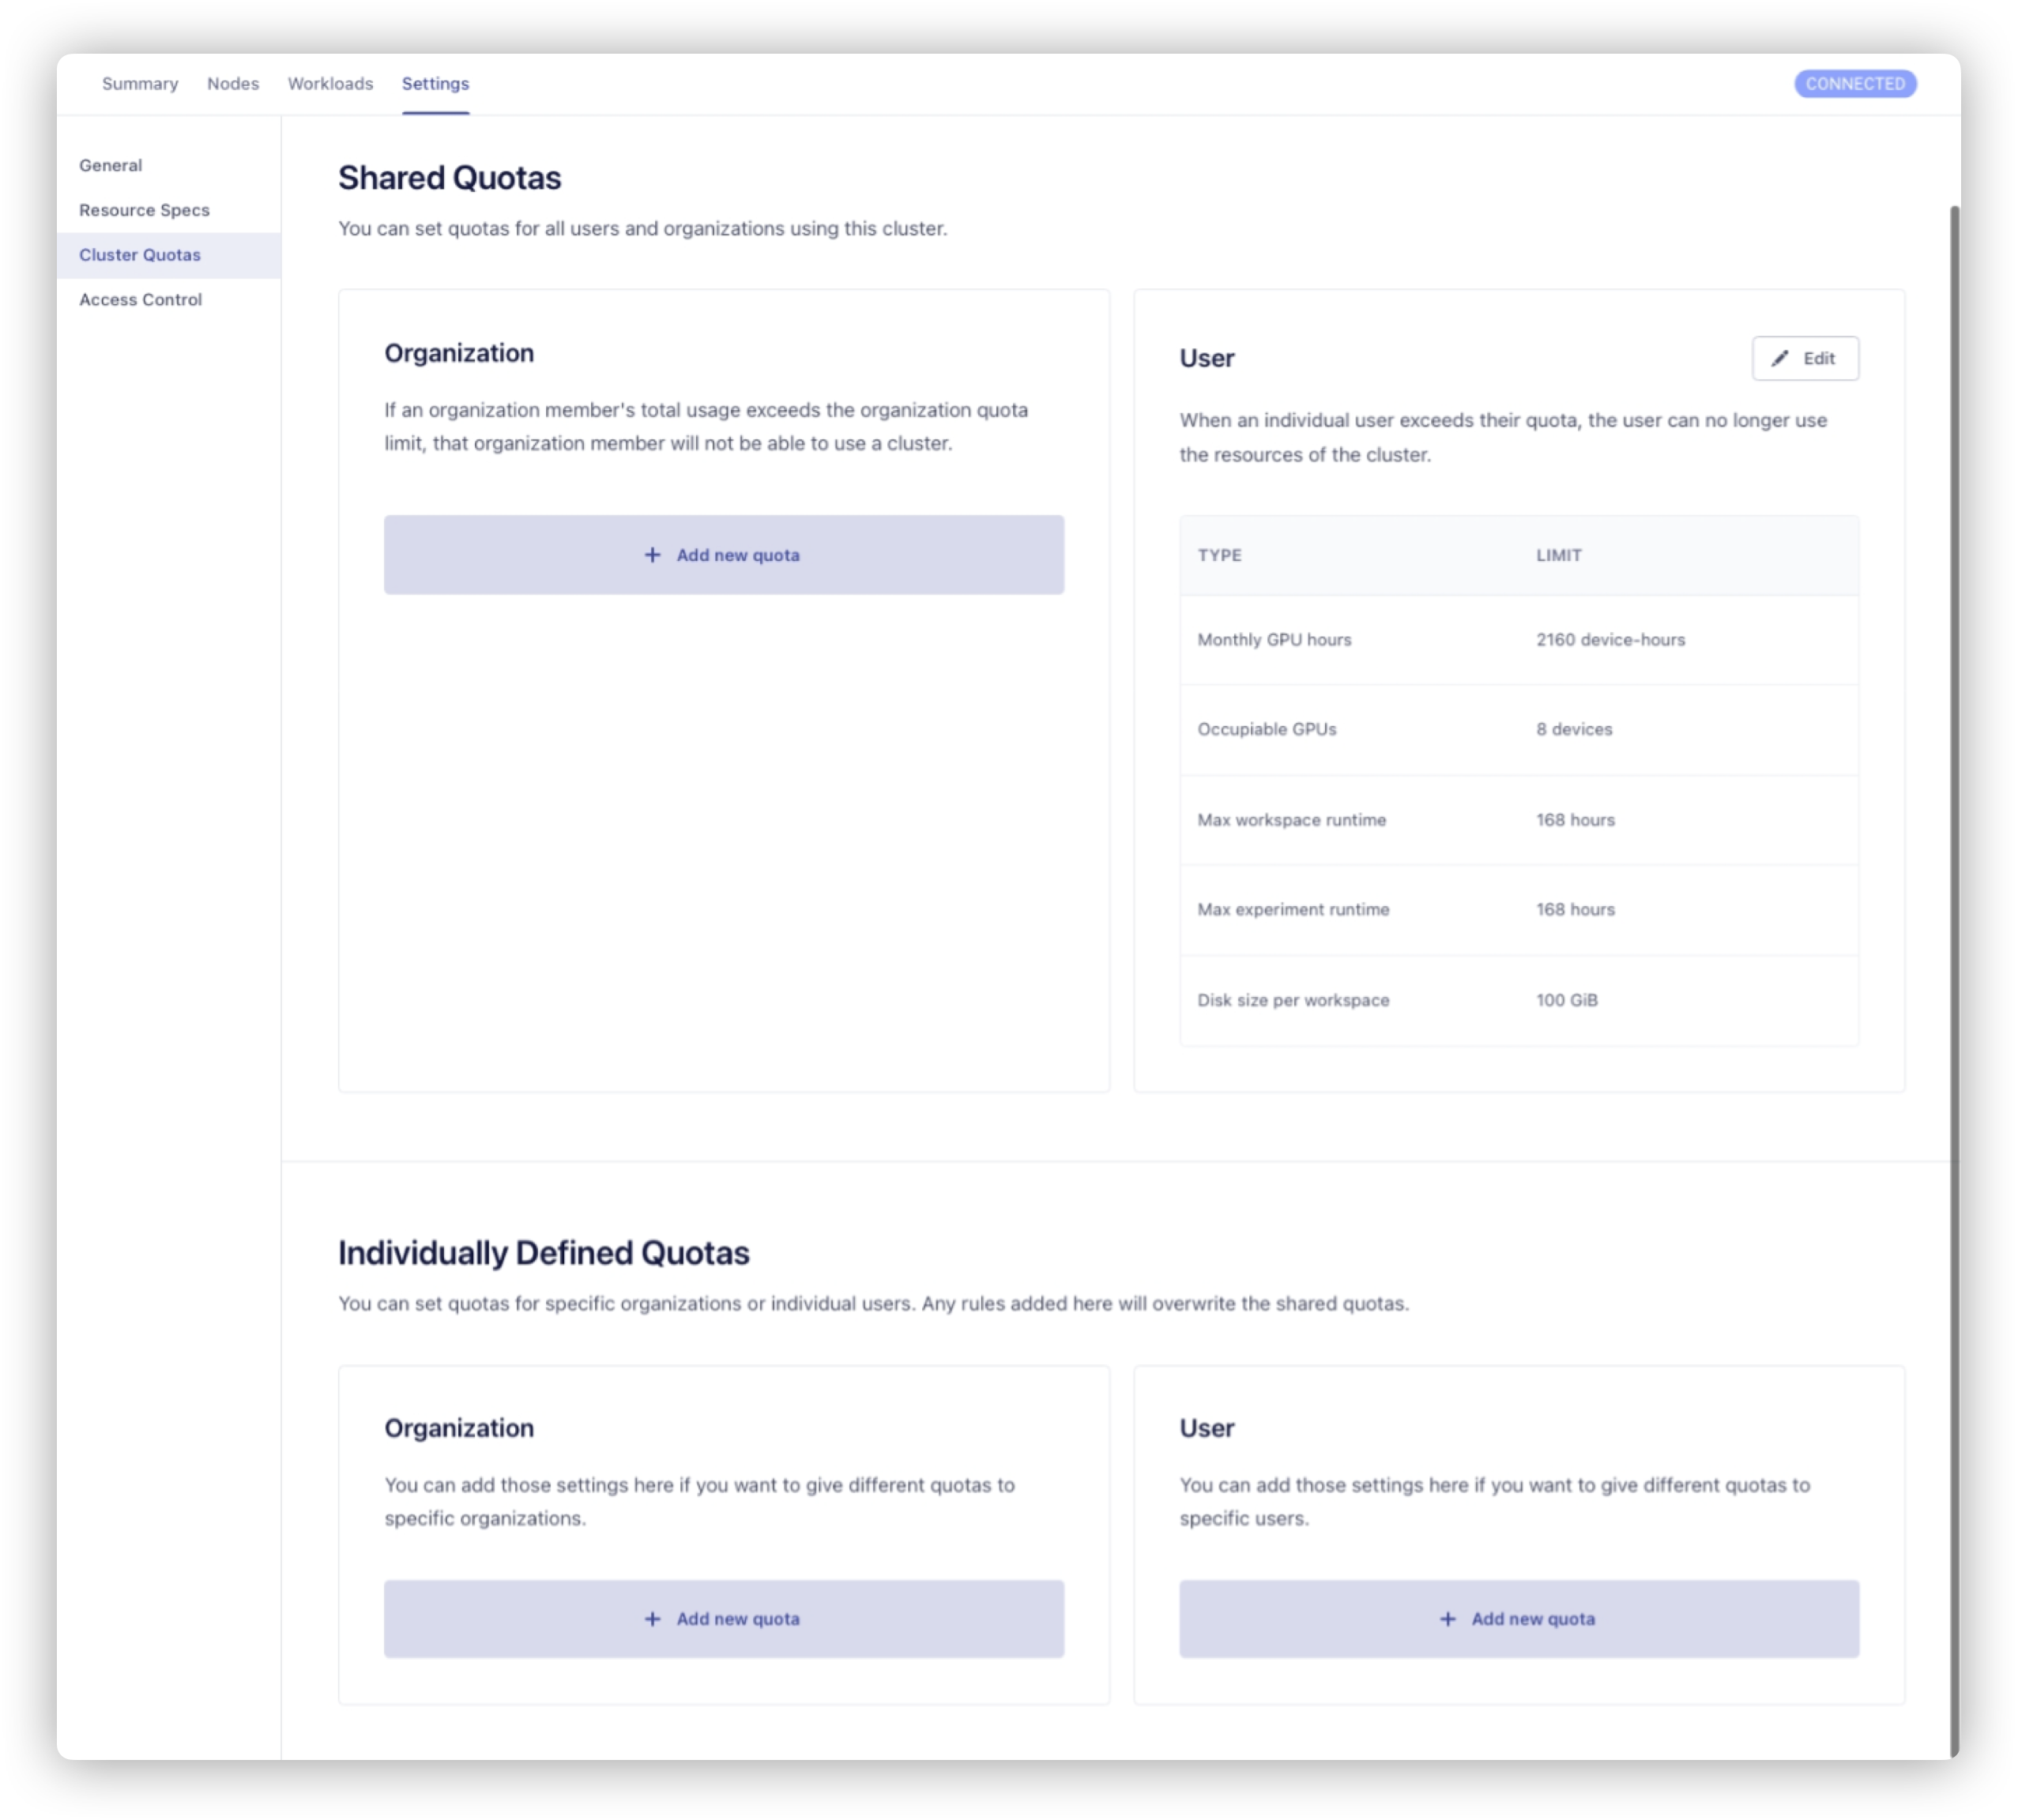2018x1820 pixels.
Task: Go to the Workloads tab
Action: (330, 84)
